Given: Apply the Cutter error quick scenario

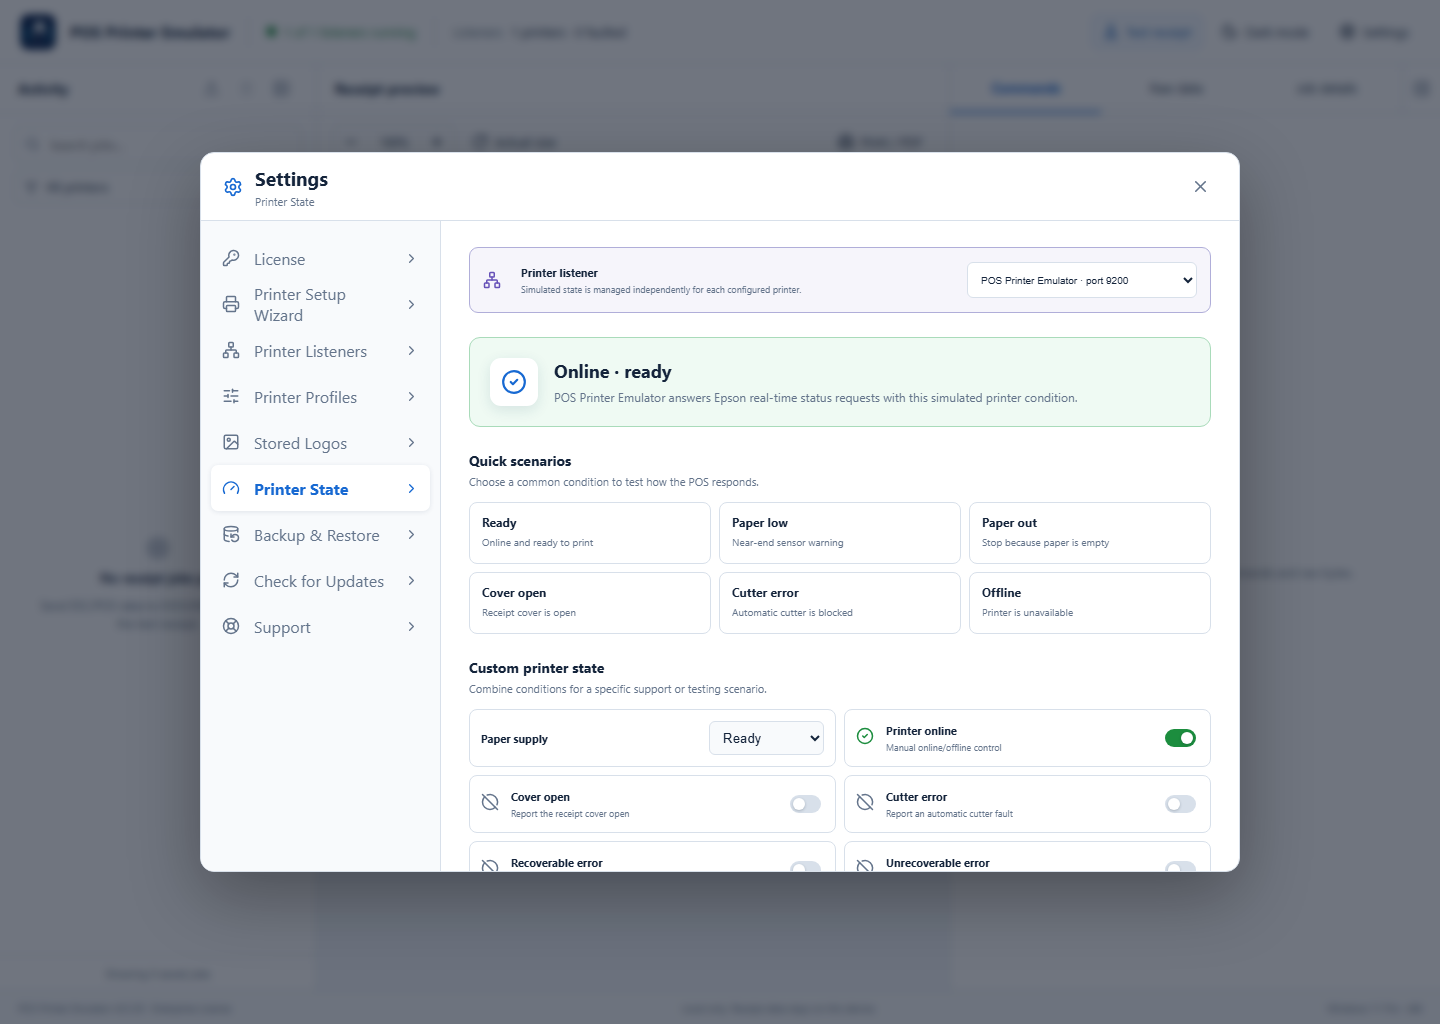Looking at the screenshot, I should pyautogui.click(x=840, y=603).
